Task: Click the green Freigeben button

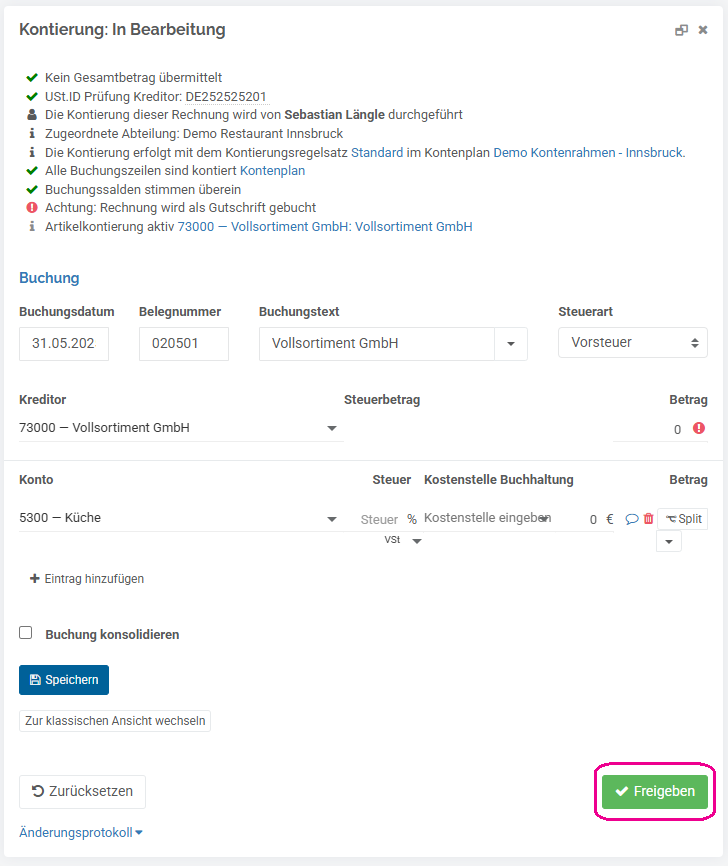Action: coord(655,791)
